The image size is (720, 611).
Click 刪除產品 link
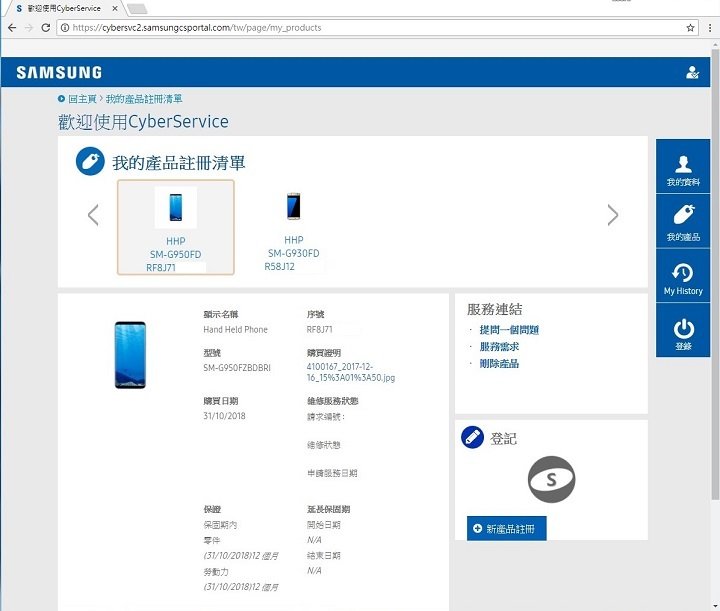pos(499,364)
